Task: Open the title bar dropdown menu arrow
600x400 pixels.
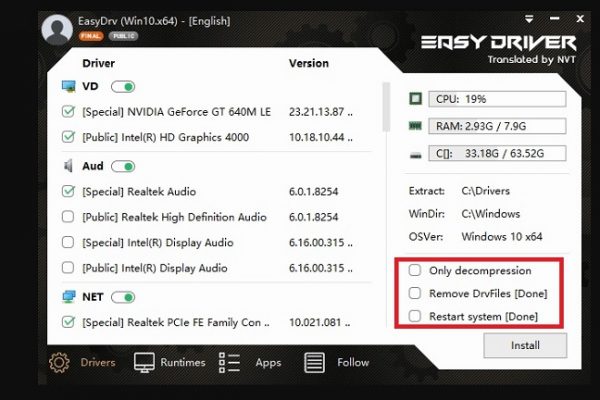Action: (x=529, y=19)
